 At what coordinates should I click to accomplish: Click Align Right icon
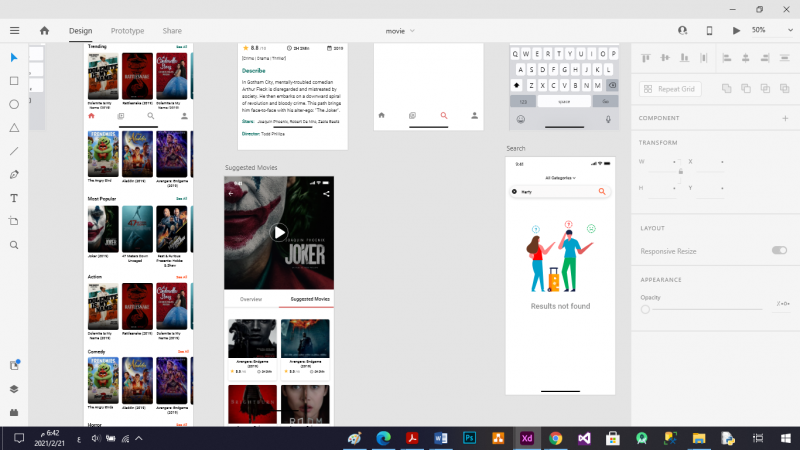[765, 58]
